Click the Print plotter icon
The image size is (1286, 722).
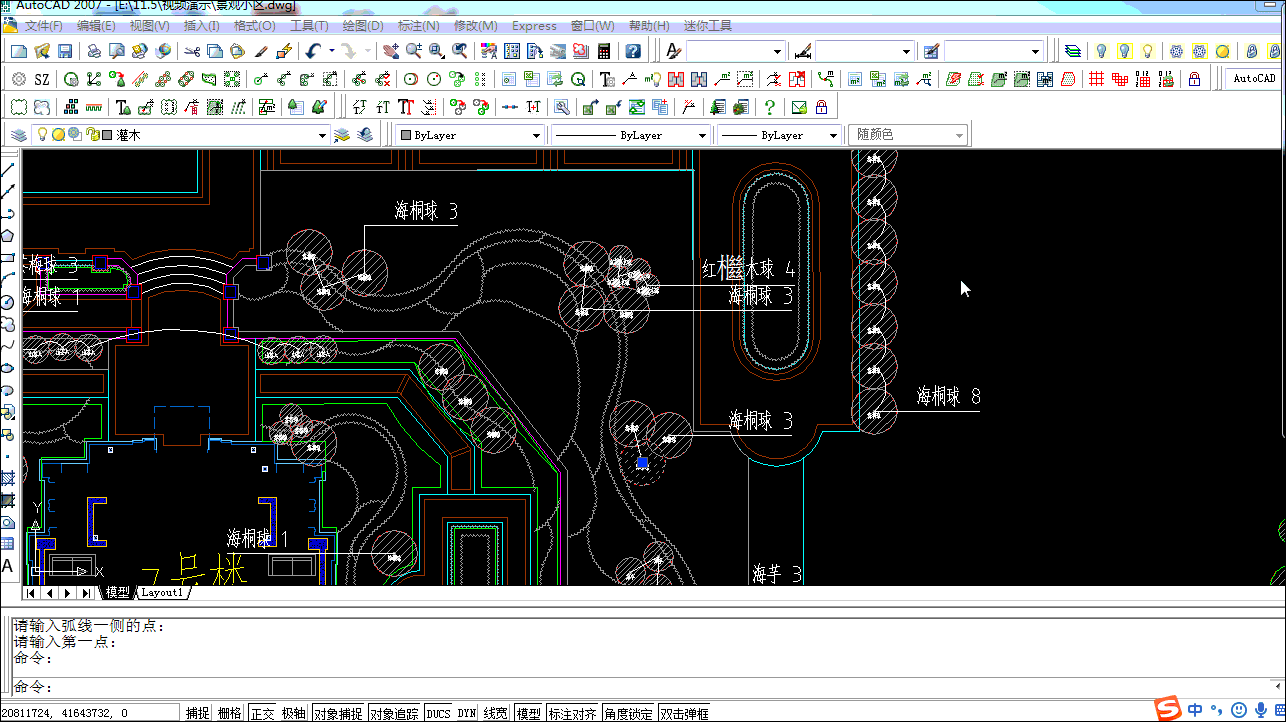click(93, 51)
